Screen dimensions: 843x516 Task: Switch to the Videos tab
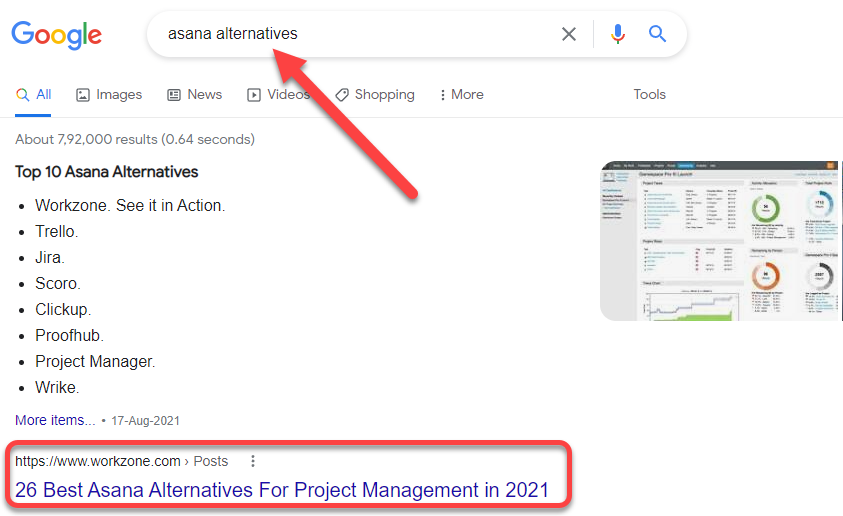point(278,95)
